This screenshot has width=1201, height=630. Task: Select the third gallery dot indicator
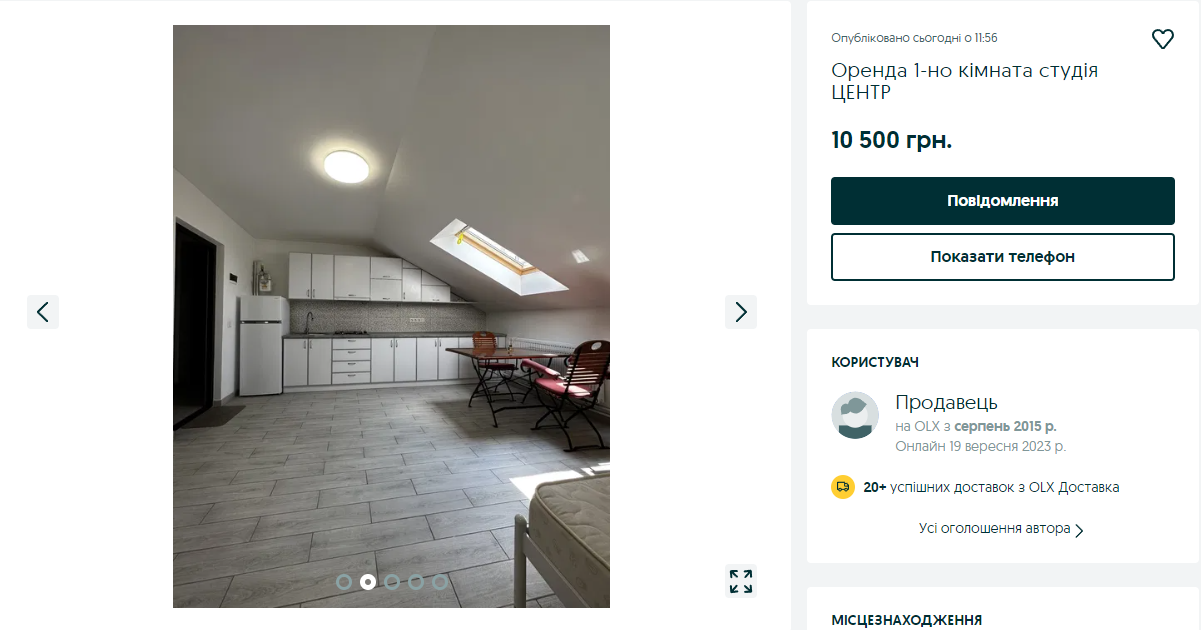click(x=392, y=581)
